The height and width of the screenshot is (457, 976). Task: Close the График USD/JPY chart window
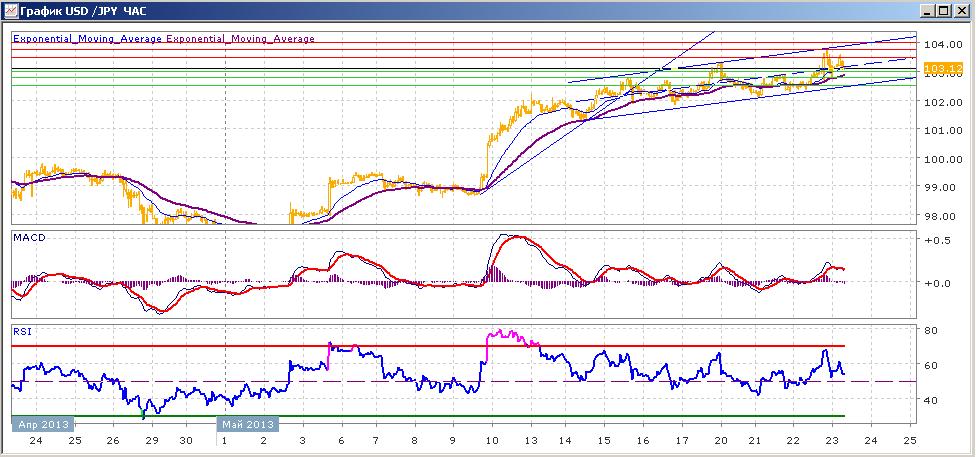pos(962,11)
